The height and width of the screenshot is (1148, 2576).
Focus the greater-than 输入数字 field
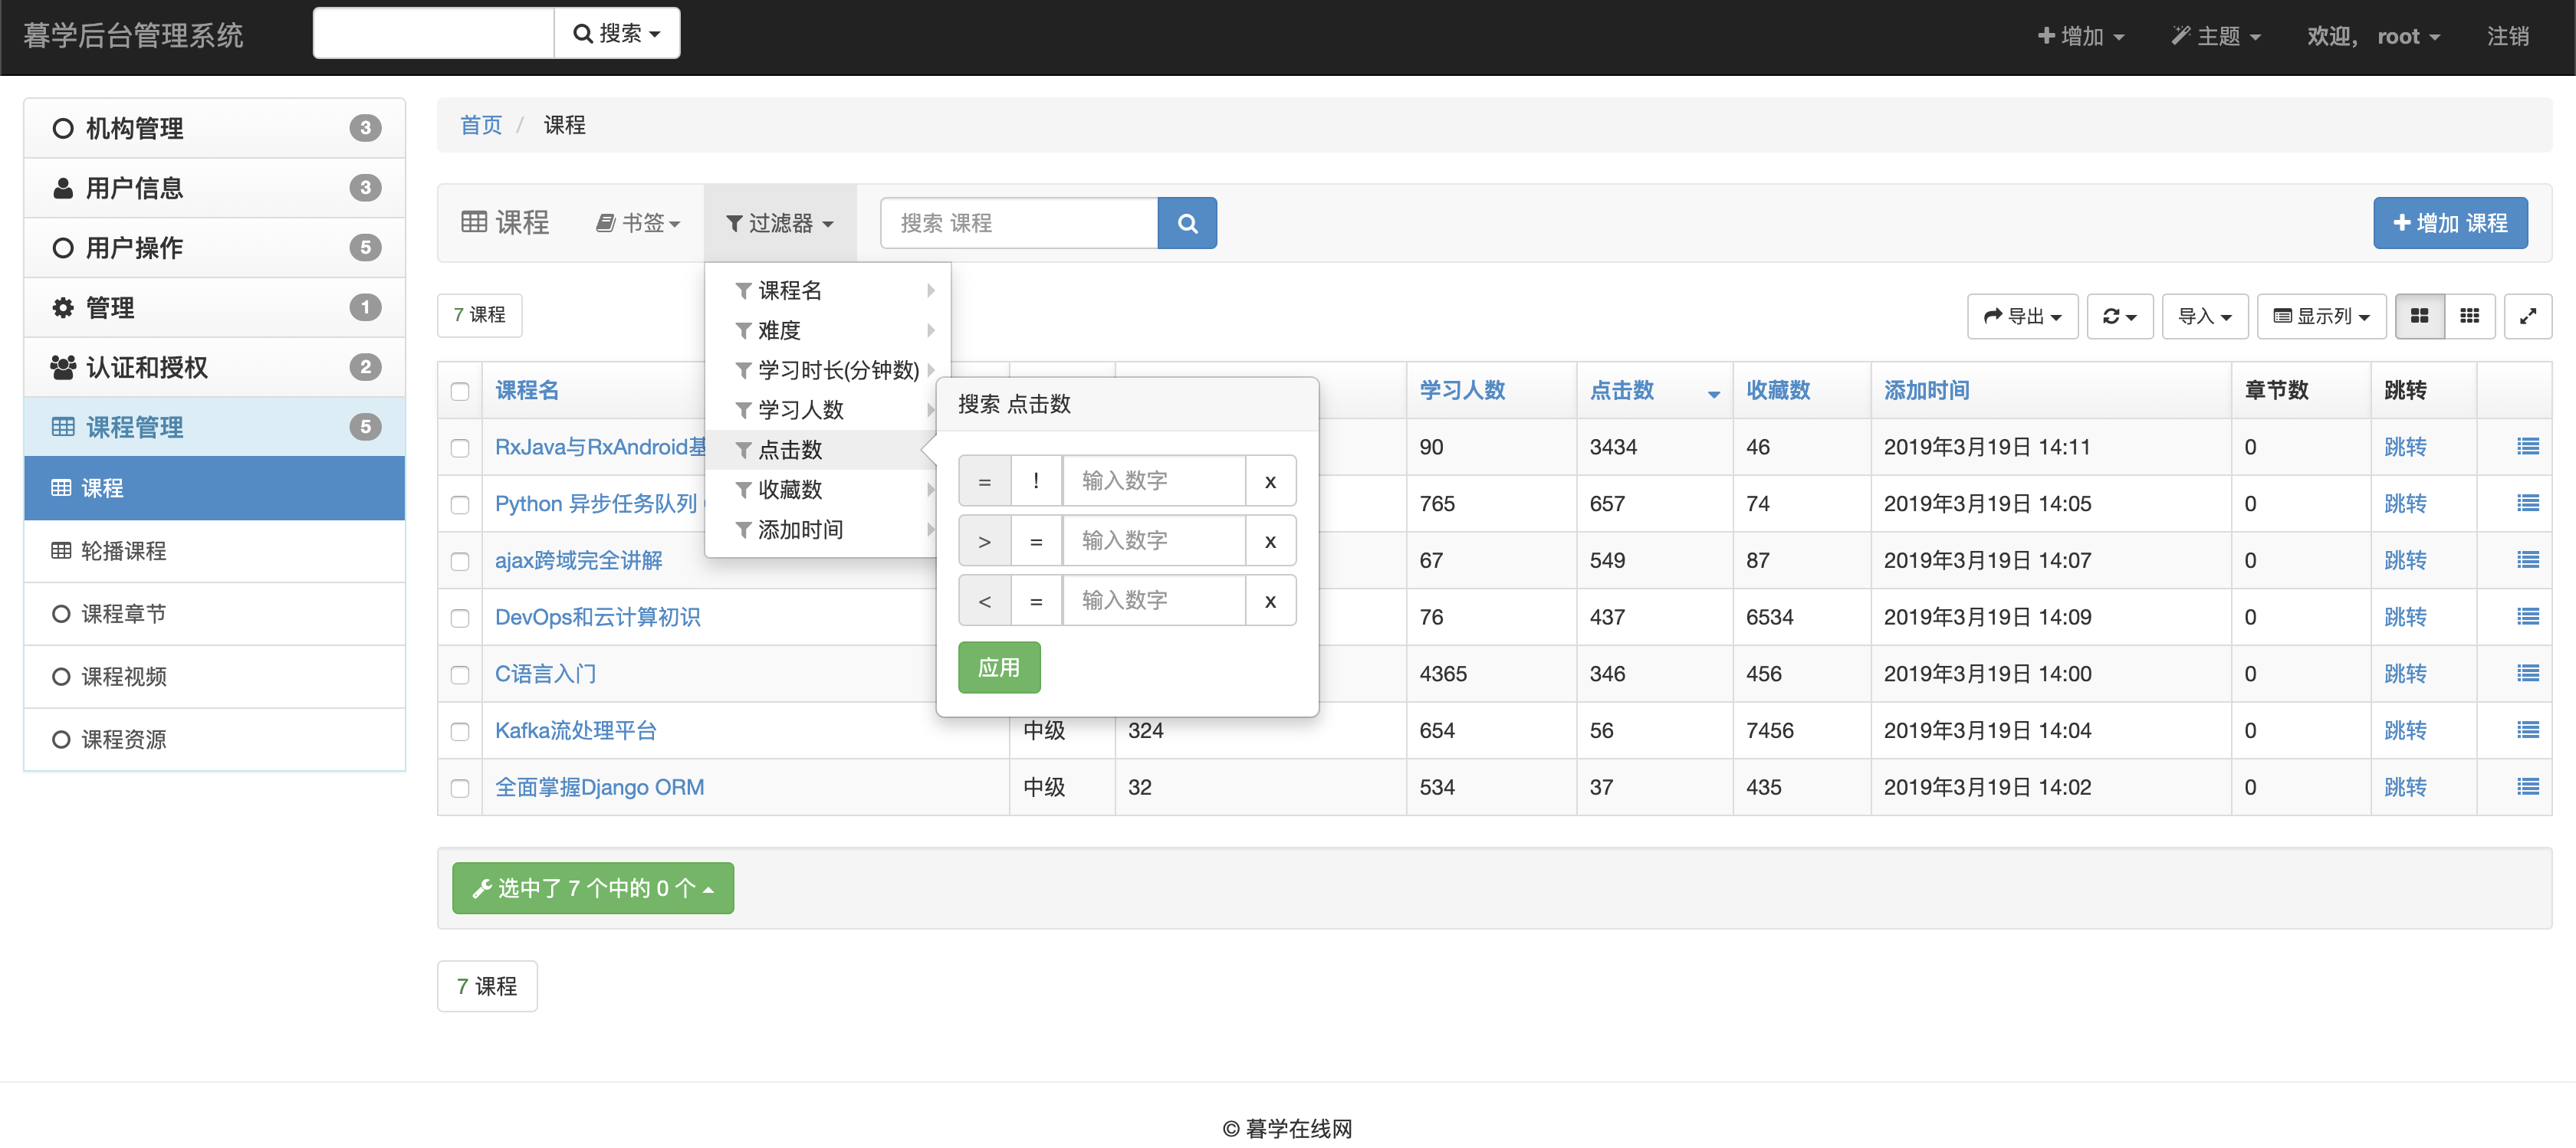pyautogui.click(x=1152, y=541)
